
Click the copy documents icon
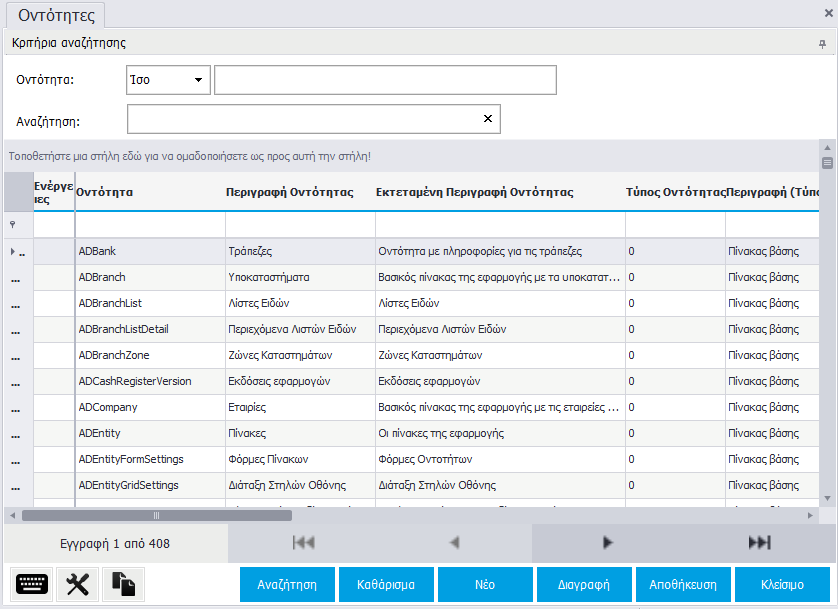(x=124, y=584)
